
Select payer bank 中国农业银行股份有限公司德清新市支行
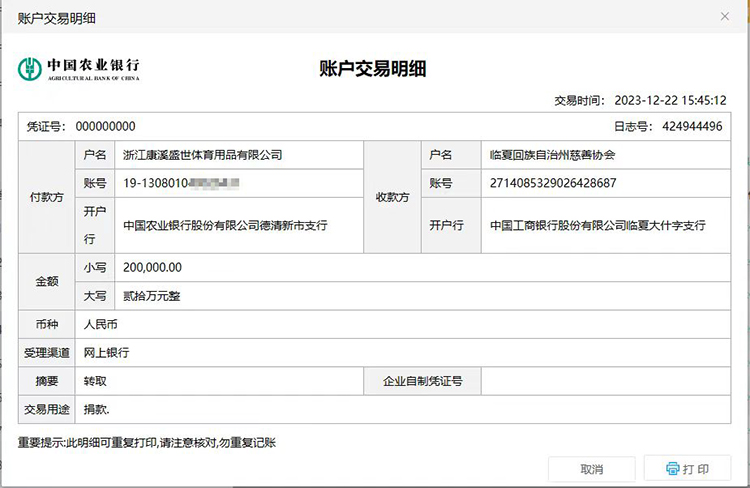pyautogui.click(x=225, y=225)
